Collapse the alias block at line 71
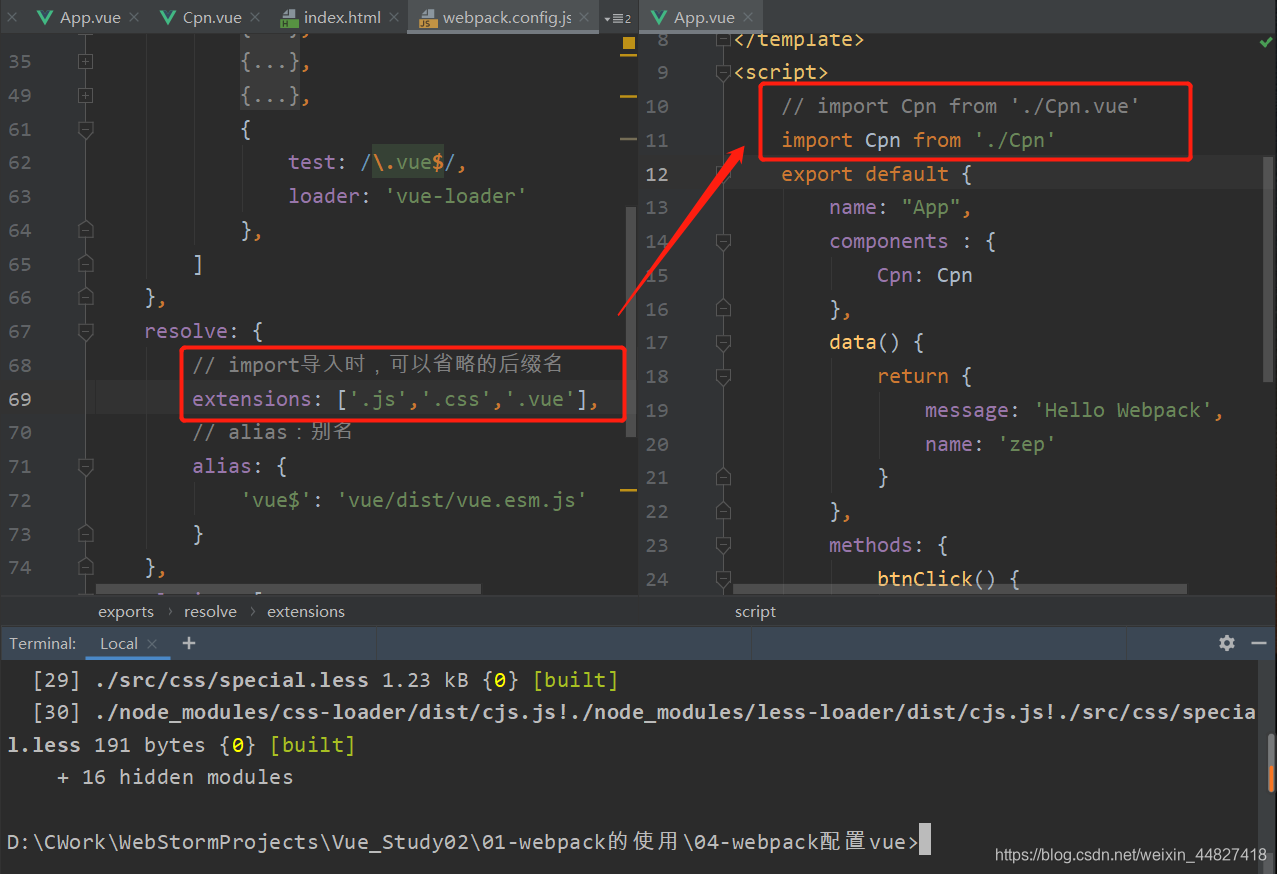Screen dimensions: 1277x874 click(85, 466)
